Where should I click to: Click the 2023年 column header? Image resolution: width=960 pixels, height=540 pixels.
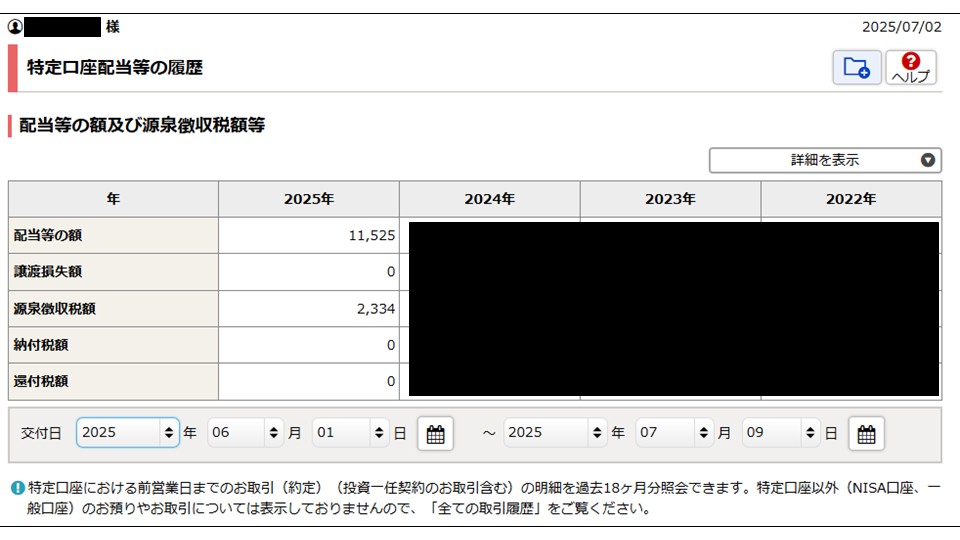click(x=670, y=199)
